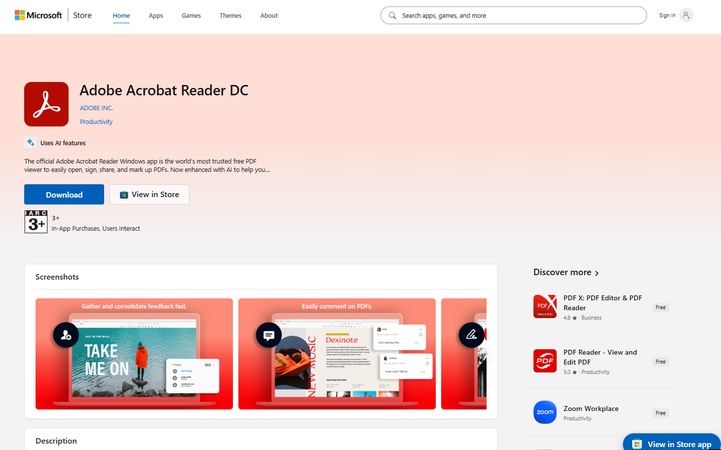721x450 pixels.
Task: Go to the Games tab
Action: click(191, 16)
